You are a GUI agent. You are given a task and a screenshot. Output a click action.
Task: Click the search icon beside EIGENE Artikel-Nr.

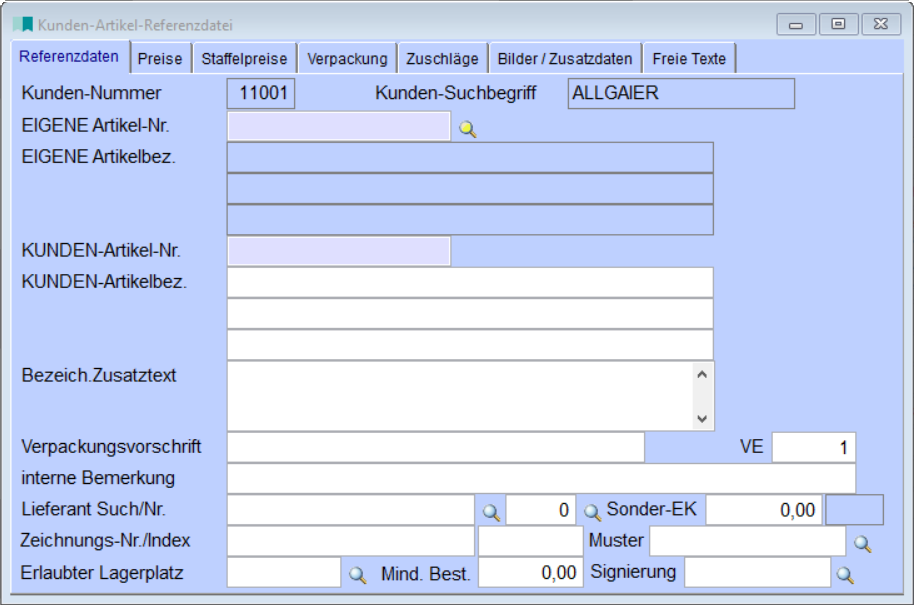(467, 129)
